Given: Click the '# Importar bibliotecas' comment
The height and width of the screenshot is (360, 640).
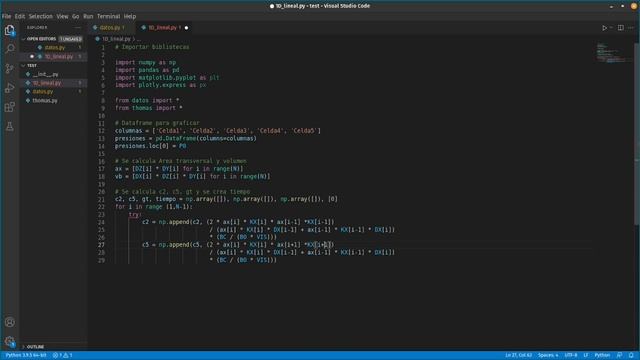Looking at the screenshot, I should (152, 47).
